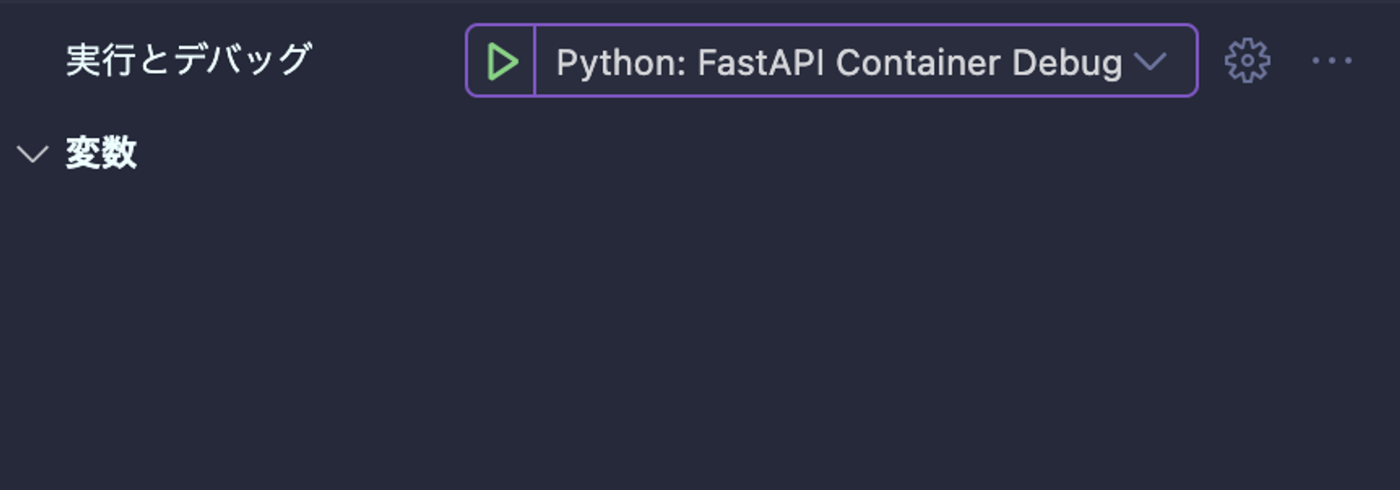Click the chevron arrow beside Container Debug

(x=1151, y=62)
